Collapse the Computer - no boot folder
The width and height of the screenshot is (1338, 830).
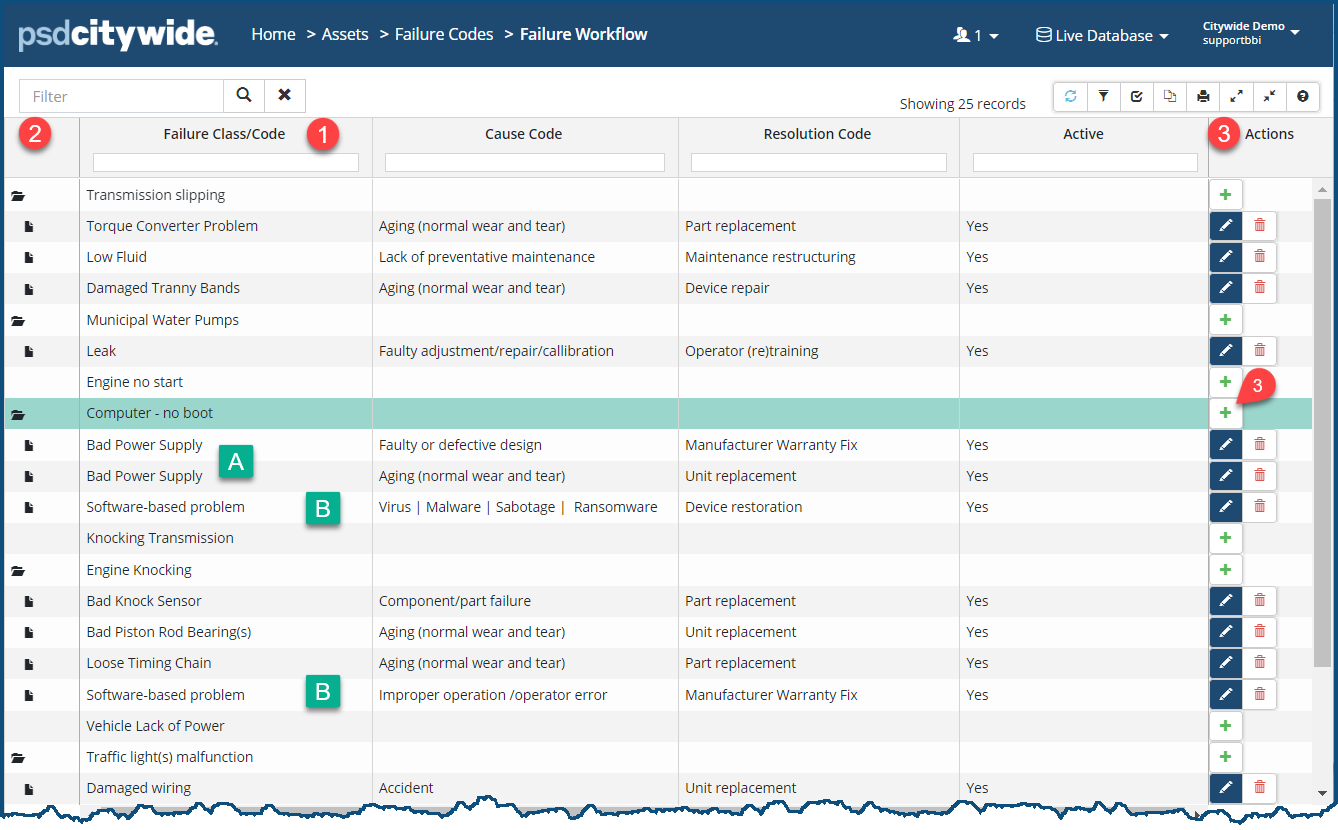[x=18, y=414]
